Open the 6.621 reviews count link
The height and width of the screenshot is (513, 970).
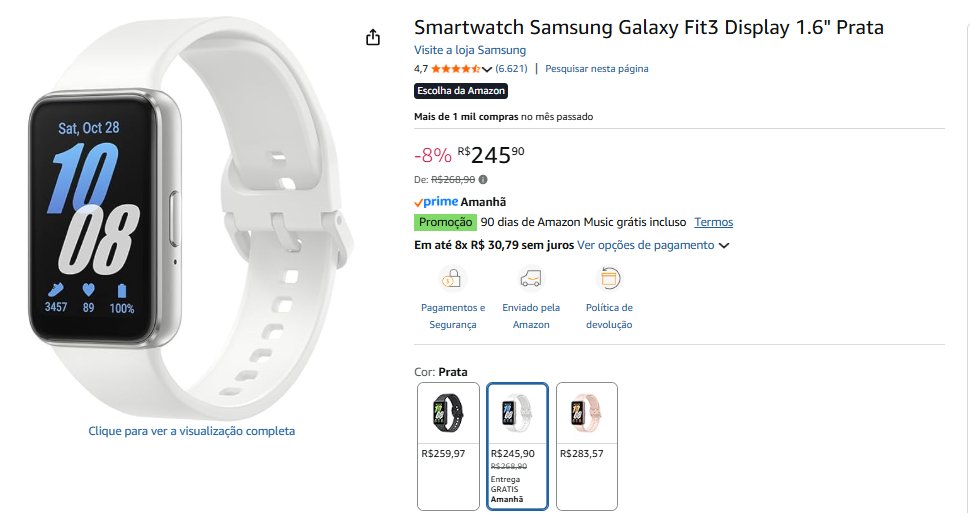click(x=511, y=69)
